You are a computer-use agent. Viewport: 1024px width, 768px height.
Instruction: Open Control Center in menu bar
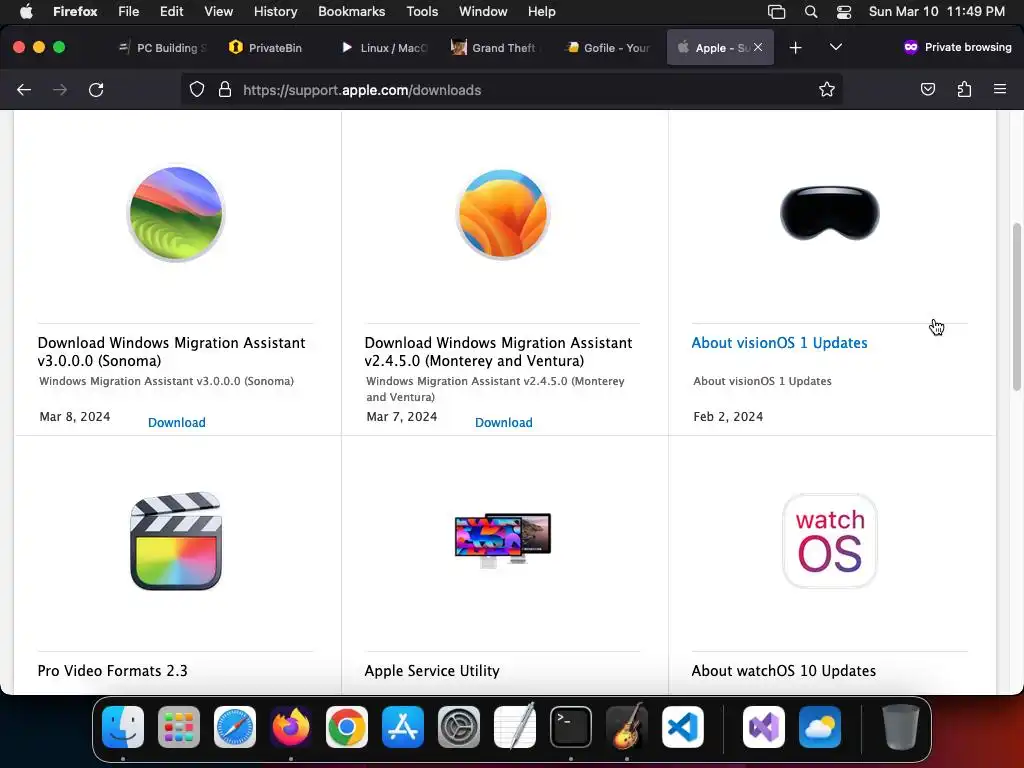pyautogui.click(x=844, y=11)
